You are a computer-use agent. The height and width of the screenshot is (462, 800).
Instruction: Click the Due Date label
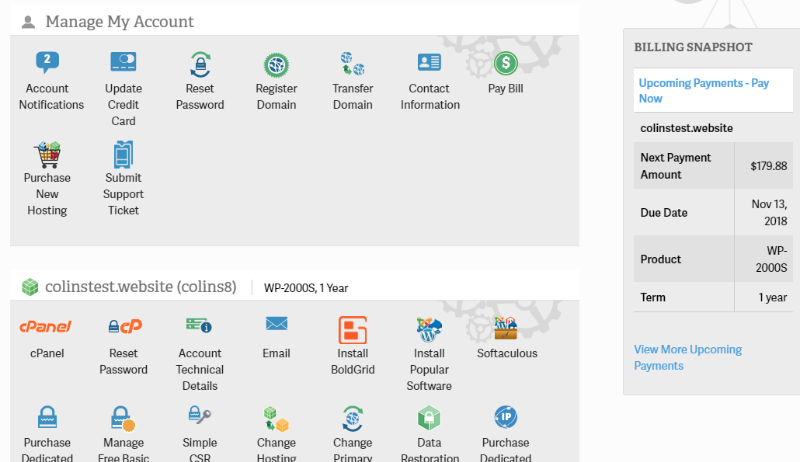pyautogui.click(x=664, y=213)
